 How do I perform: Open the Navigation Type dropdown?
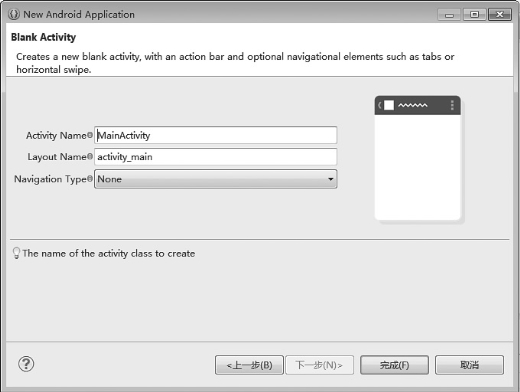[x=216, y=179]
